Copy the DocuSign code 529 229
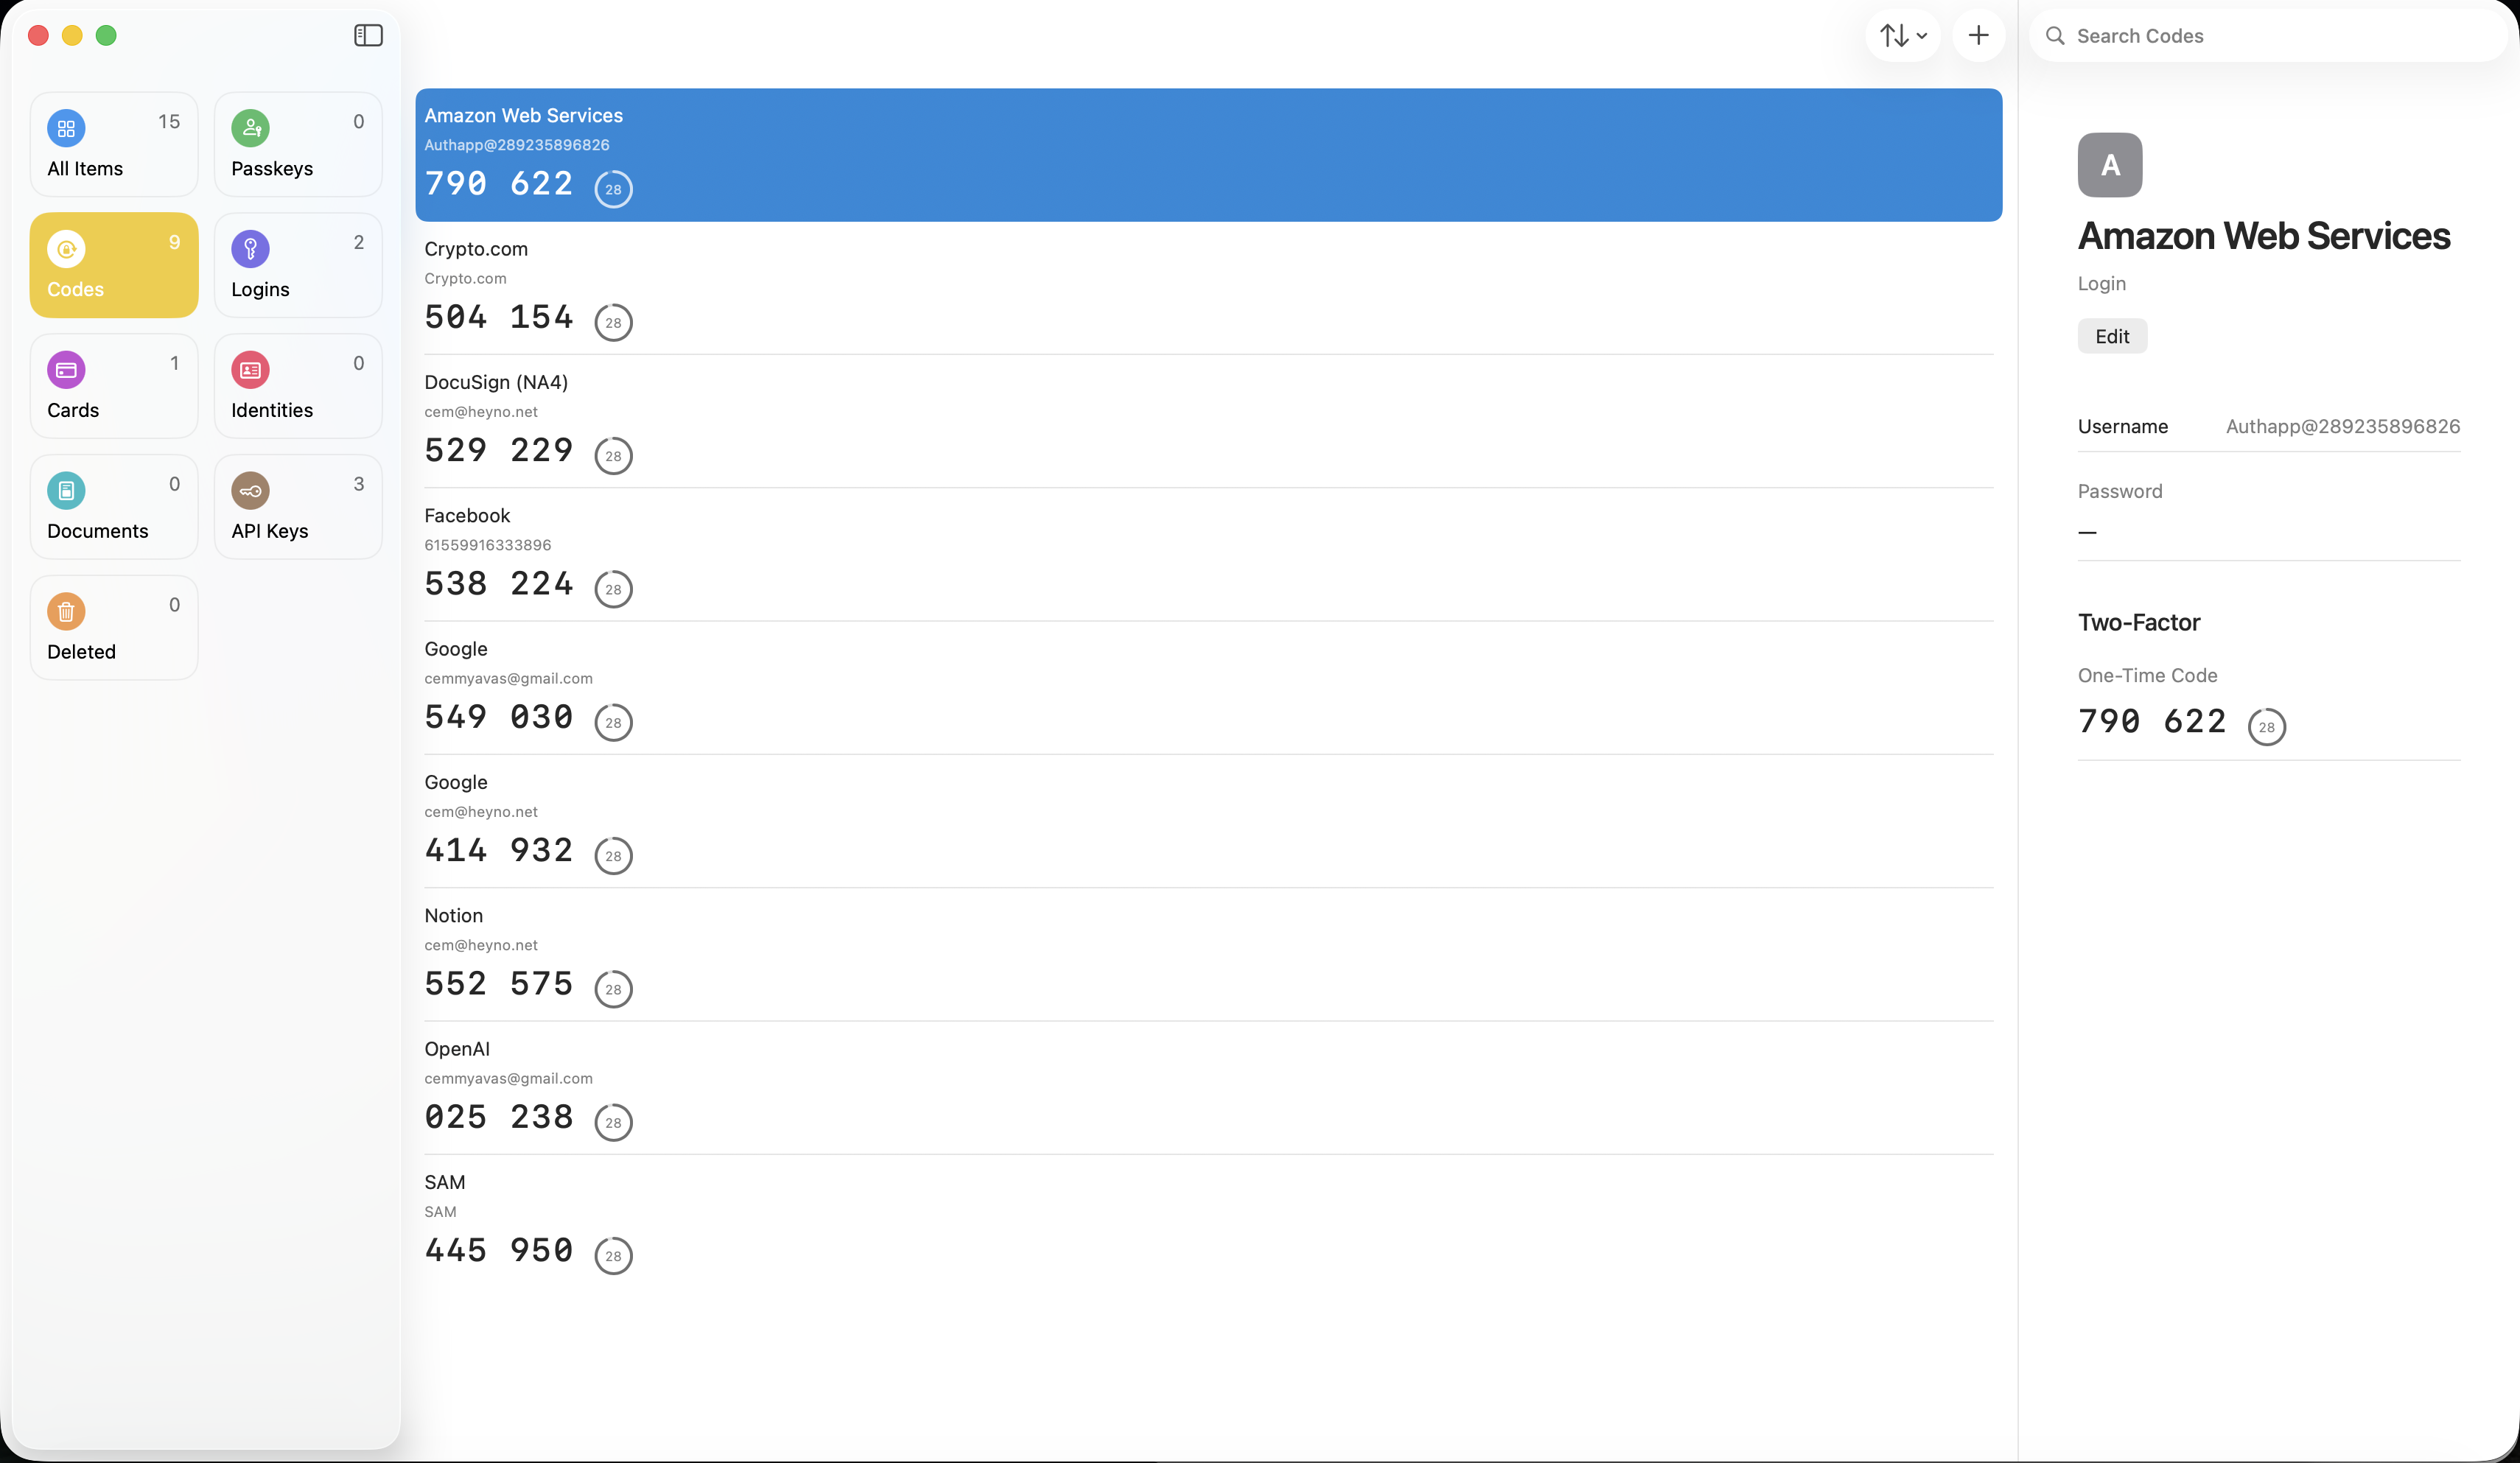This screenshot has height=1463, width=2520. [x=499, y=450]
